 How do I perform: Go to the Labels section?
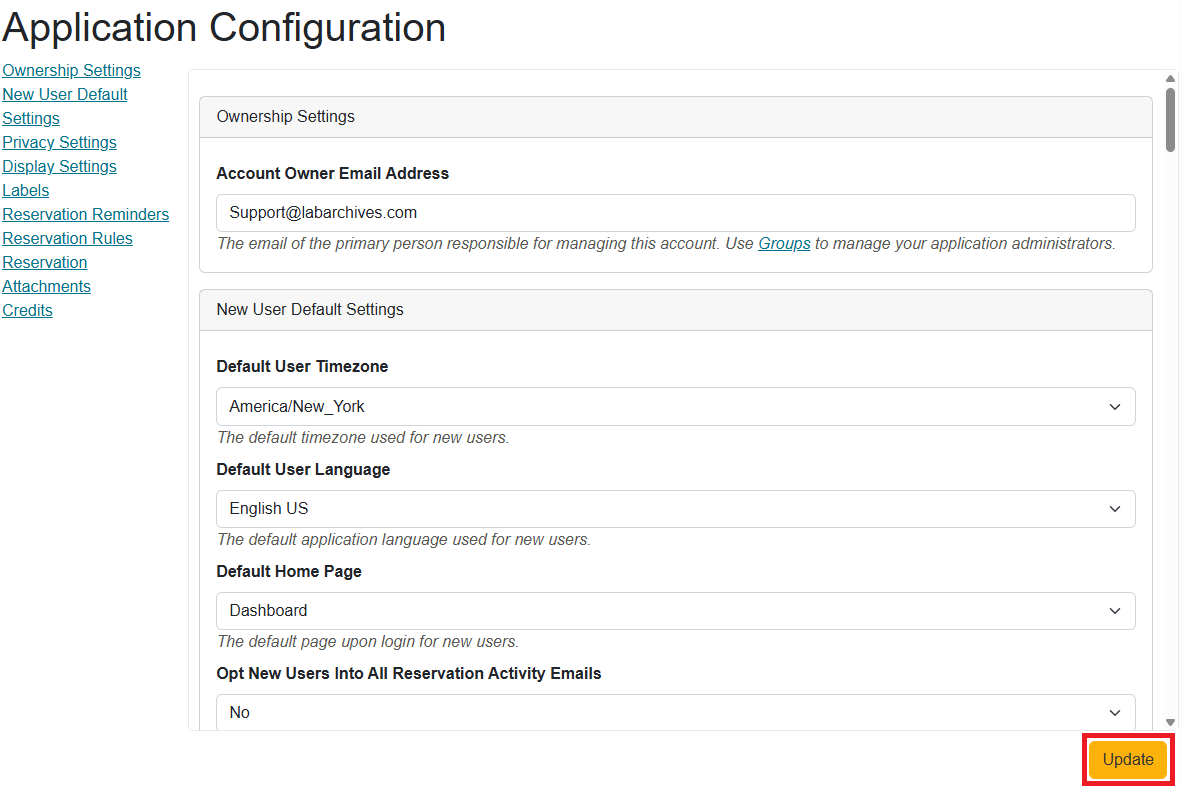(25, 190)
